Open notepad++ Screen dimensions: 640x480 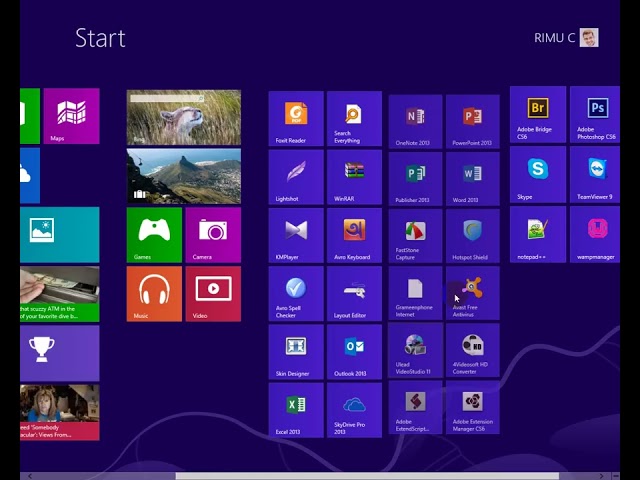538,235
